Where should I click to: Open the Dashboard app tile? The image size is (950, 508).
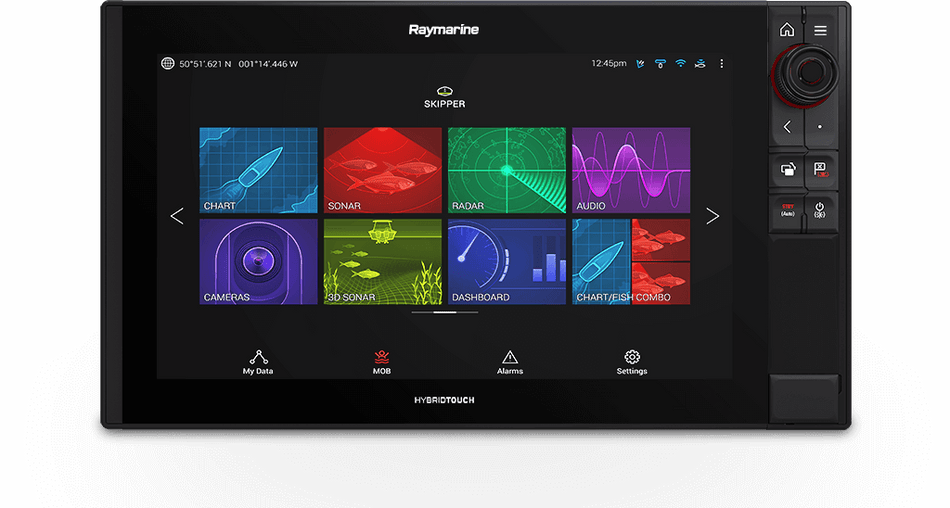pyautogui.click(x=506, y=261)
